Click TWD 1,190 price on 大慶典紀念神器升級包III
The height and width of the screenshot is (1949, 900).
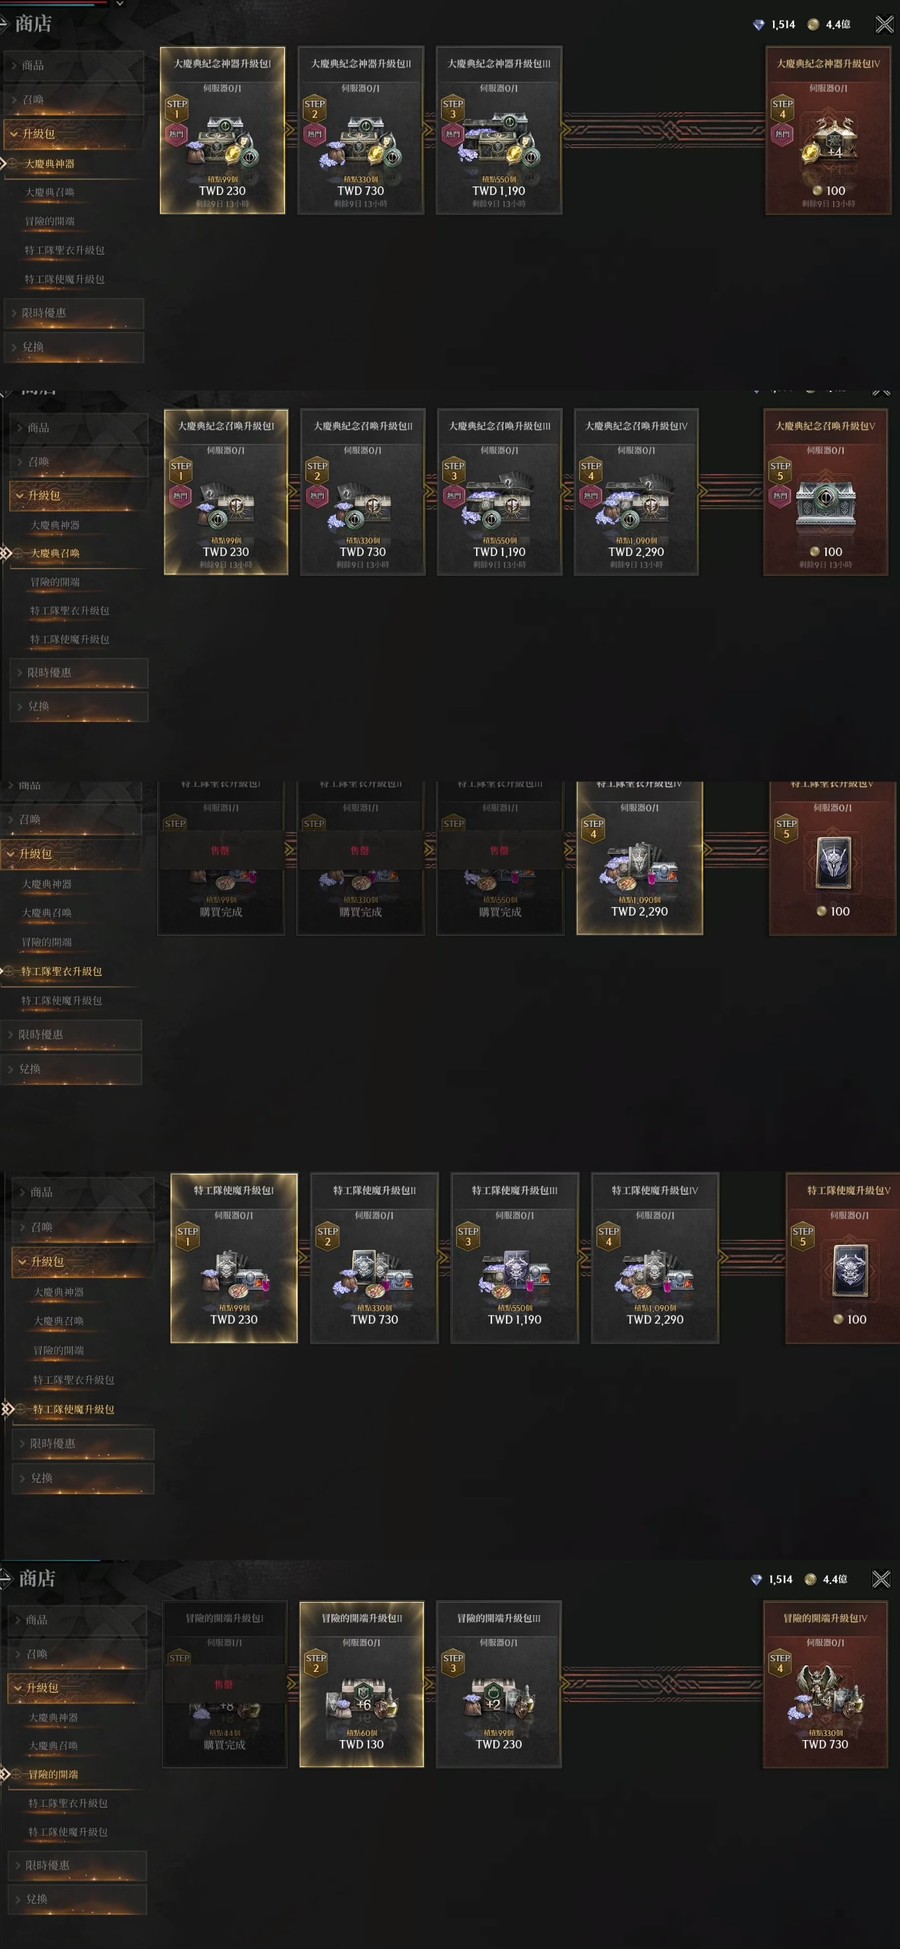click(498, 190)
